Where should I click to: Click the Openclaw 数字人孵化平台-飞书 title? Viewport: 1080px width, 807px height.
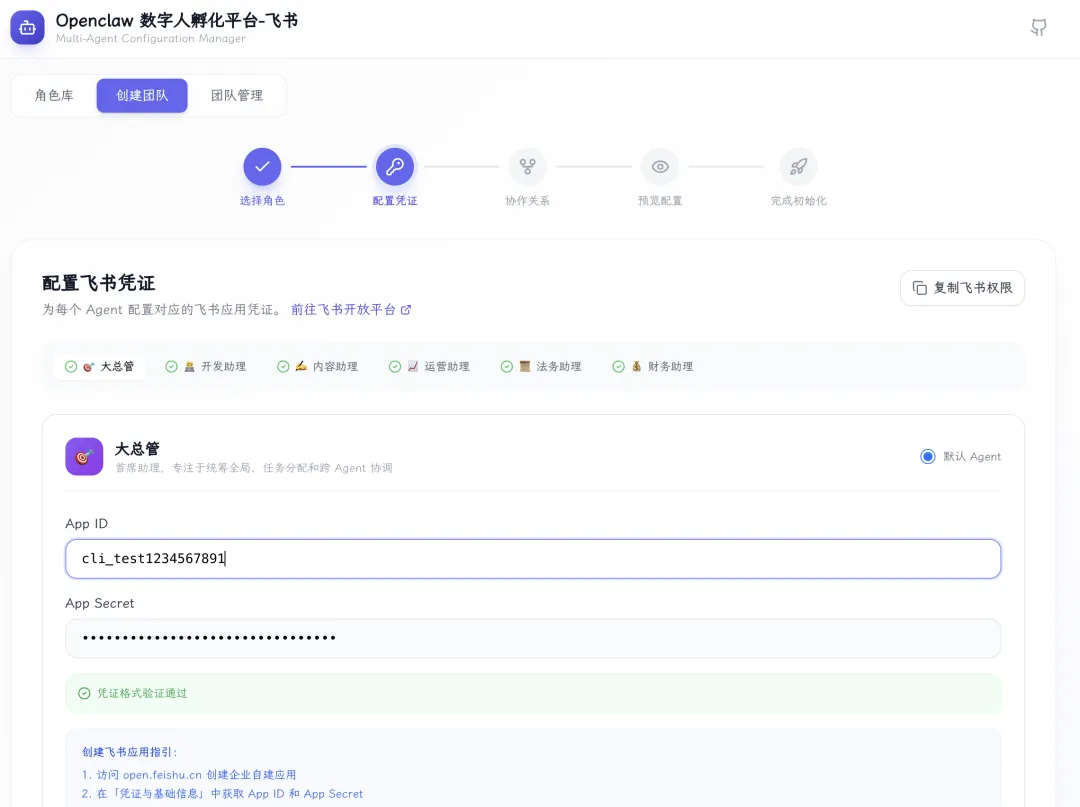coord(177,21)
